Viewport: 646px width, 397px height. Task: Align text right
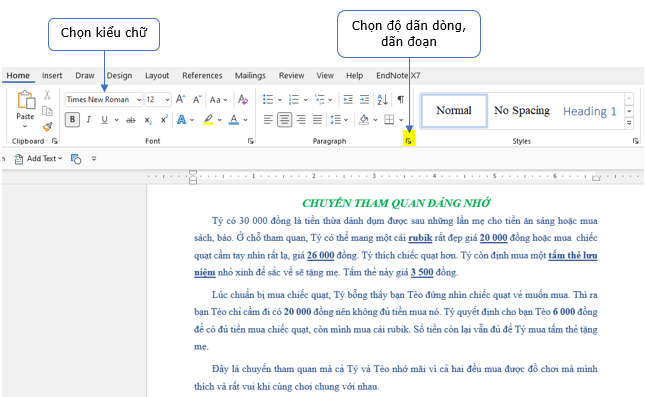[301, 120]
